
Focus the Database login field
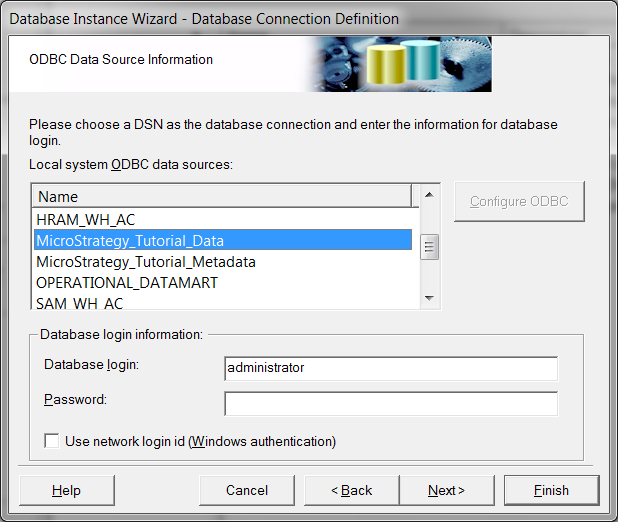point(391,368)
